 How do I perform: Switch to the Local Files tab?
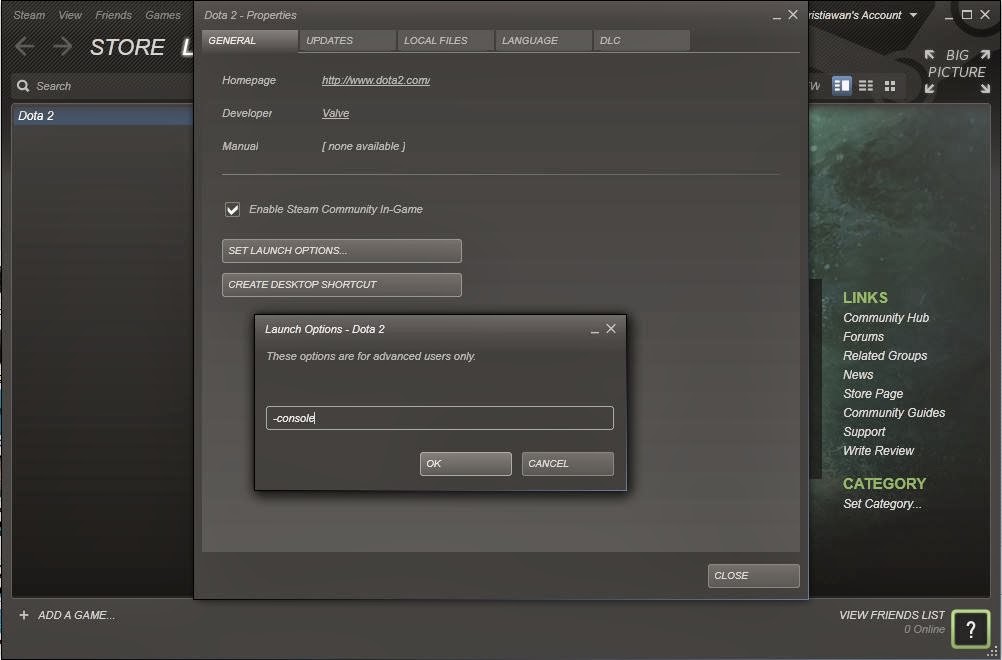[x=445, y=40]
